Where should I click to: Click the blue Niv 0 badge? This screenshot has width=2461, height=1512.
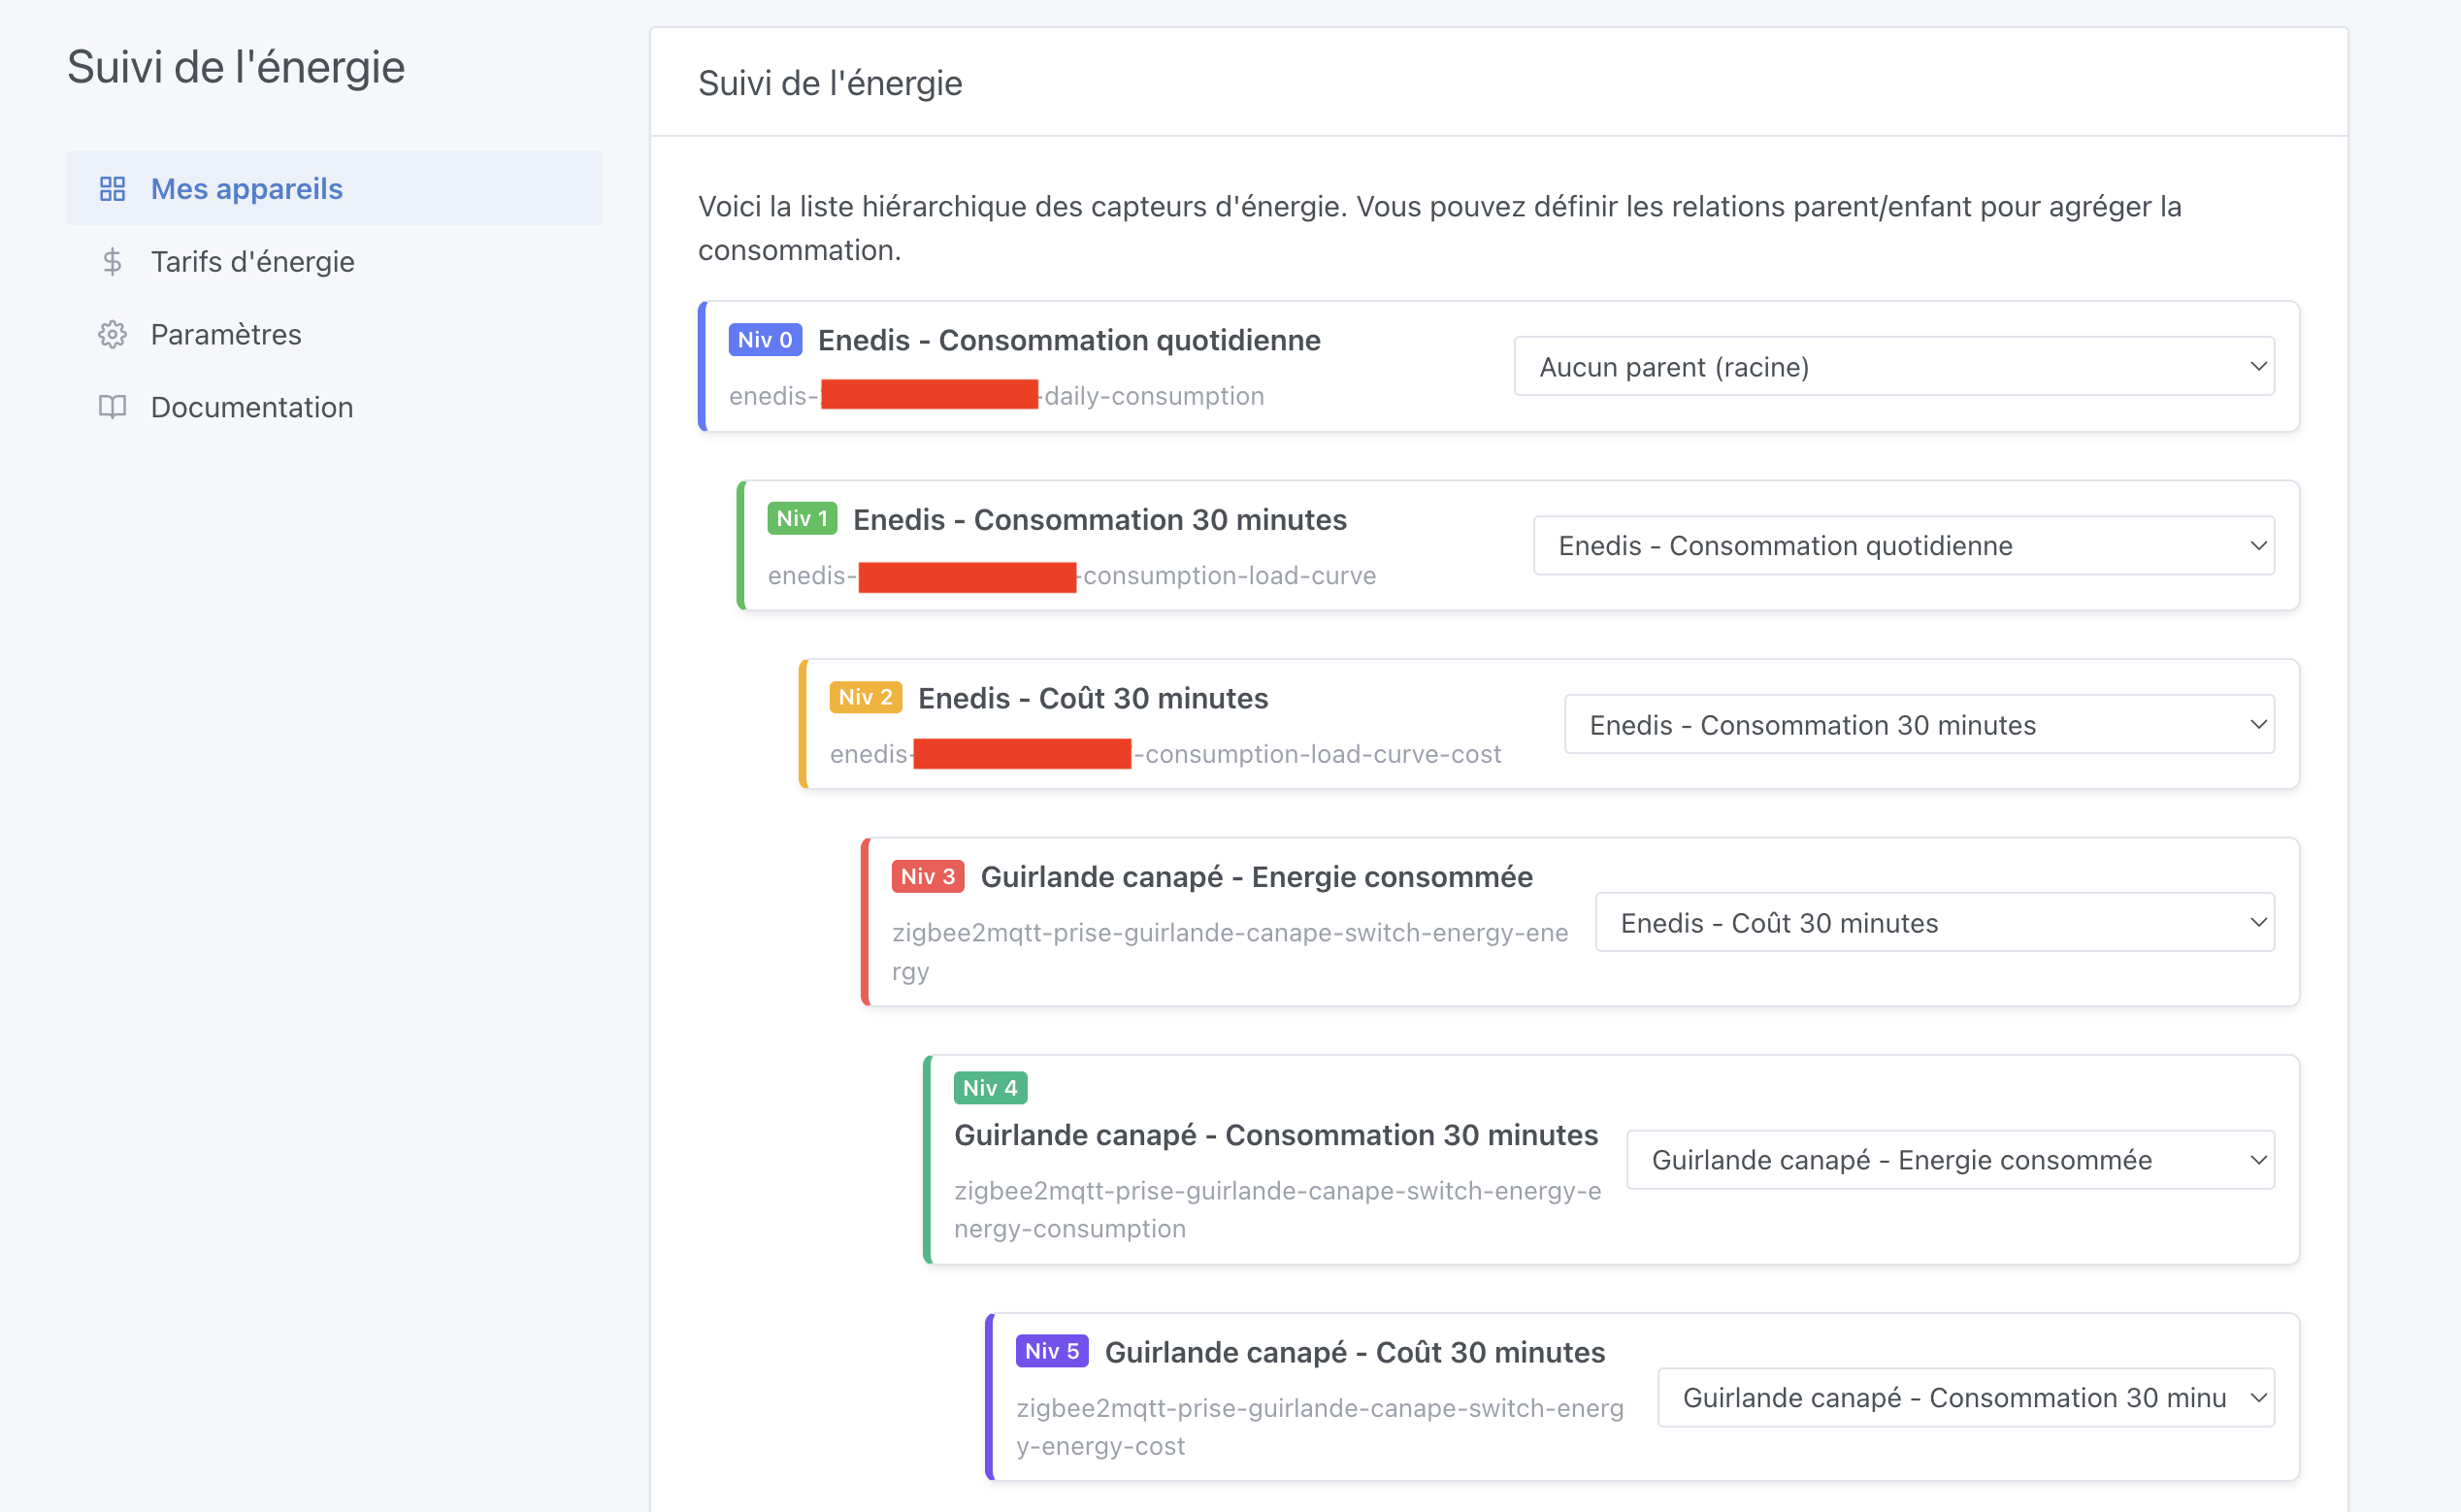point(765,340)
